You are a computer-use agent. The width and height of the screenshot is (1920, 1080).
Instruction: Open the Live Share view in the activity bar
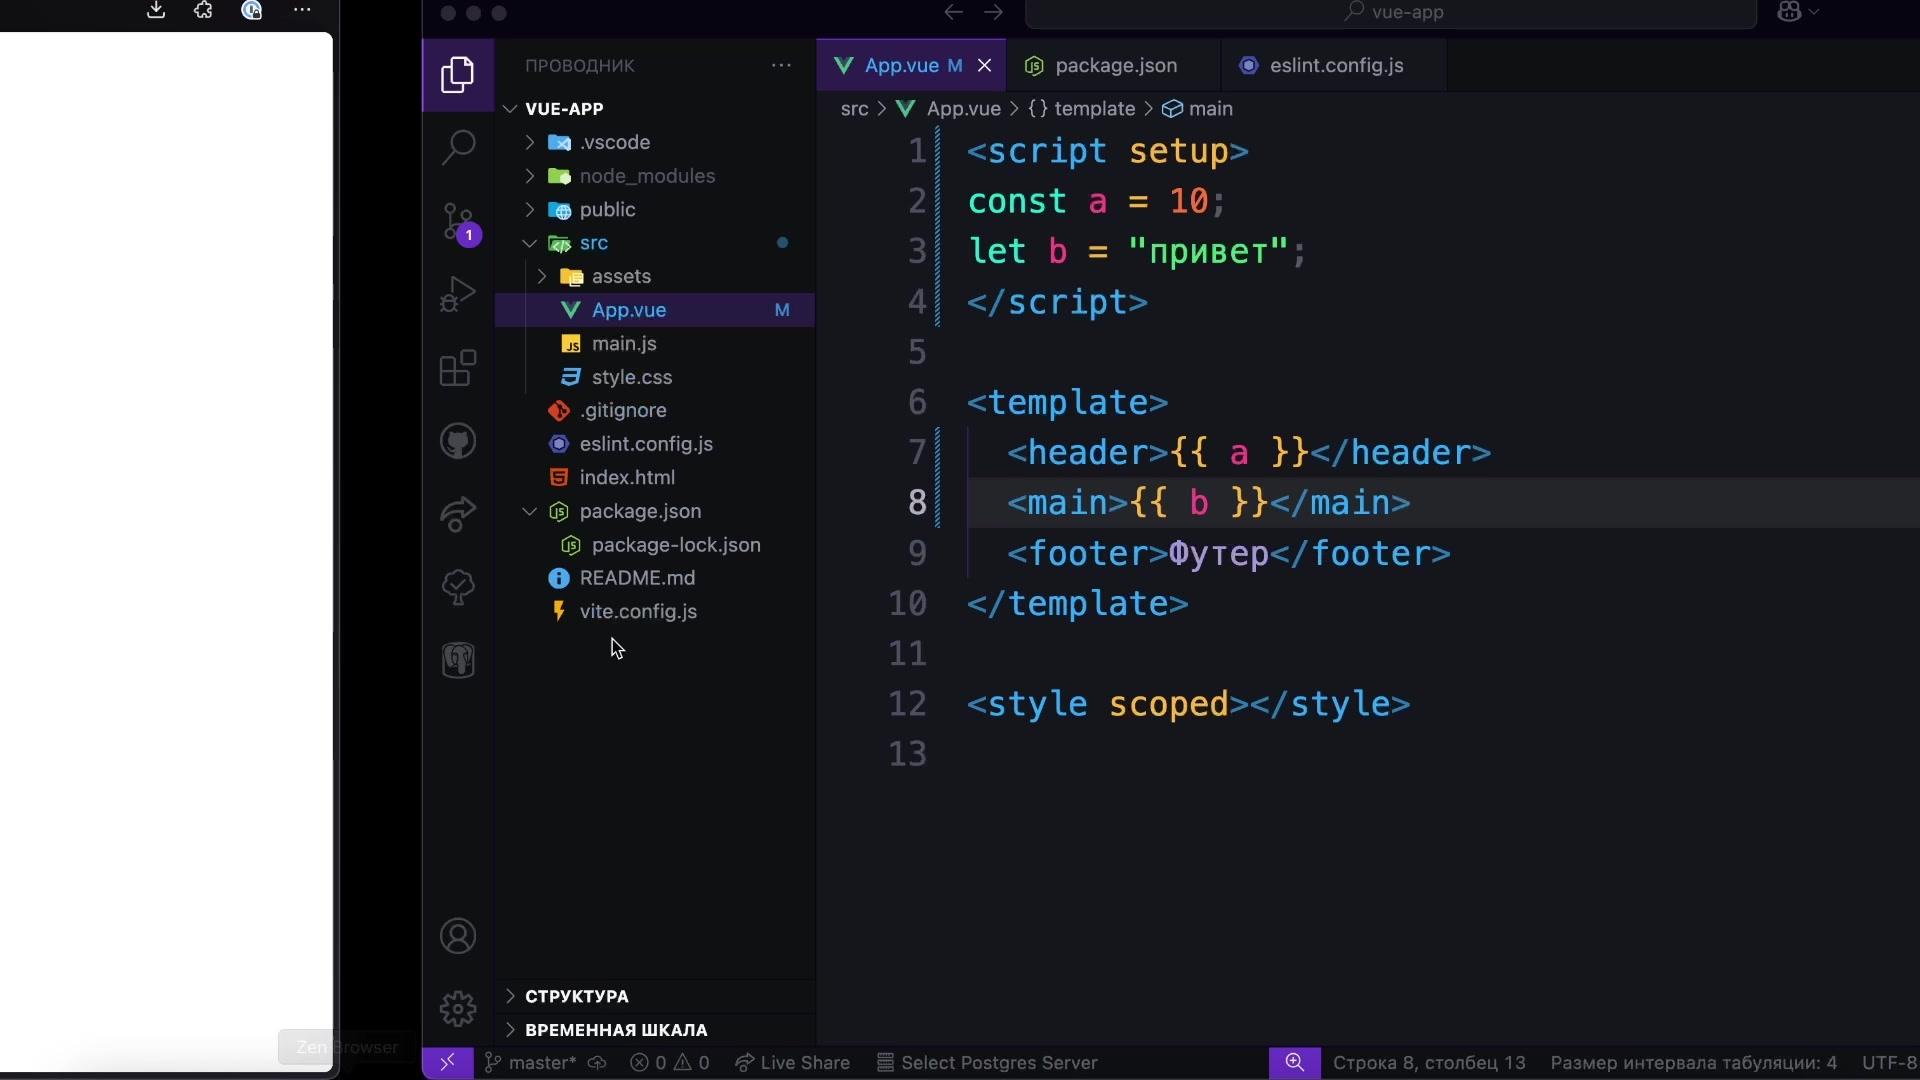[458, 514]
